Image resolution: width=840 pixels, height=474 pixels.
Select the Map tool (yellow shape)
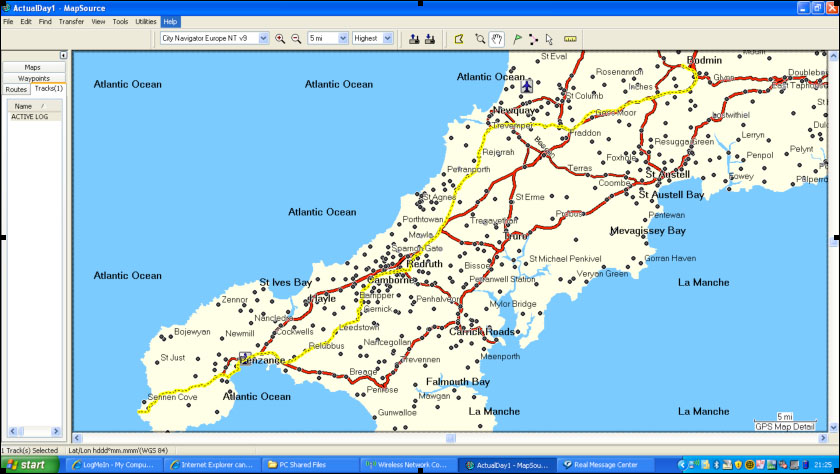pyautogui.click(x=459, y=39)
